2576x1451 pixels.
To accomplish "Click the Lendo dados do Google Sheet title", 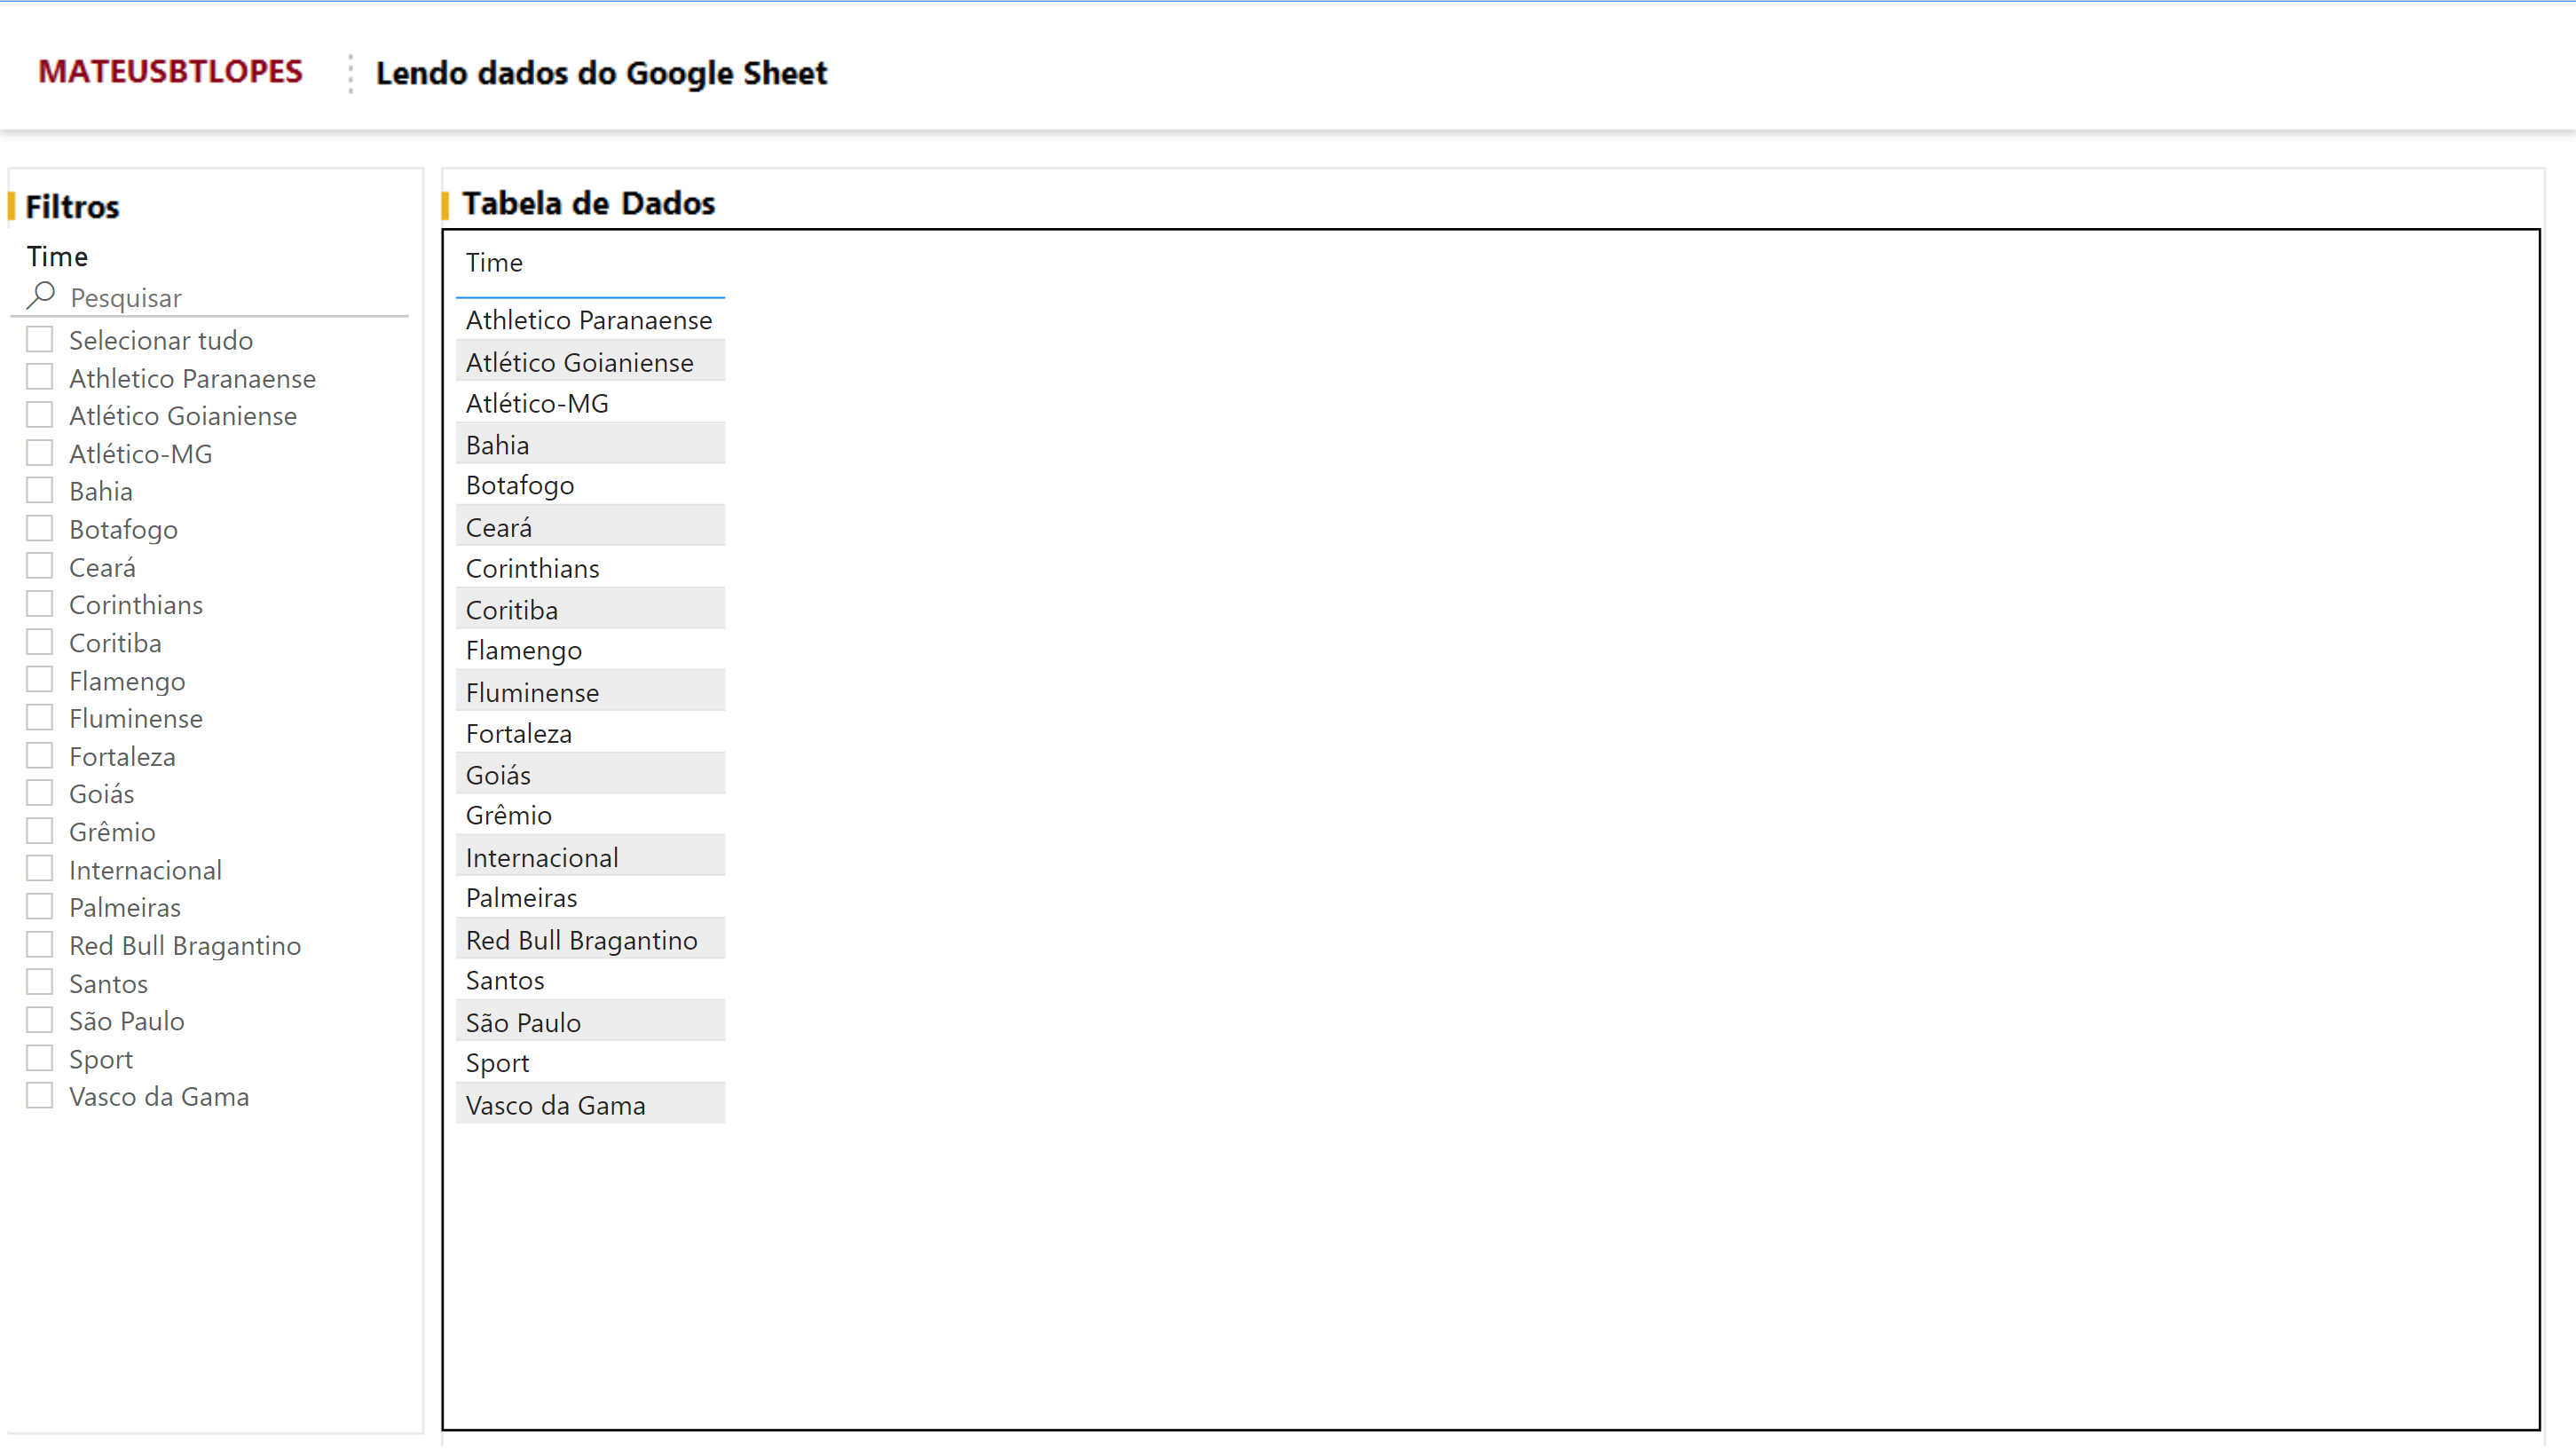I will [x=601, y=73].
